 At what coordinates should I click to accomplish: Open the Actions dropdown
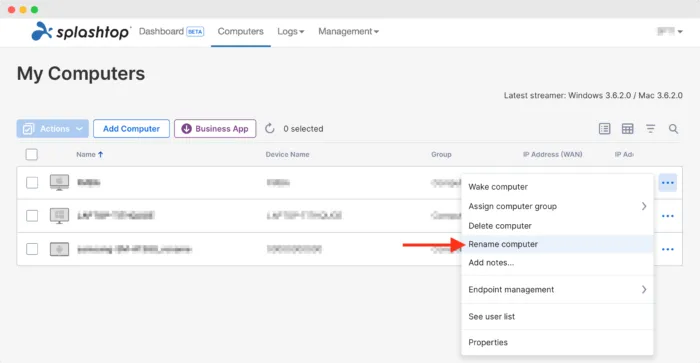[x=53, y=129]
